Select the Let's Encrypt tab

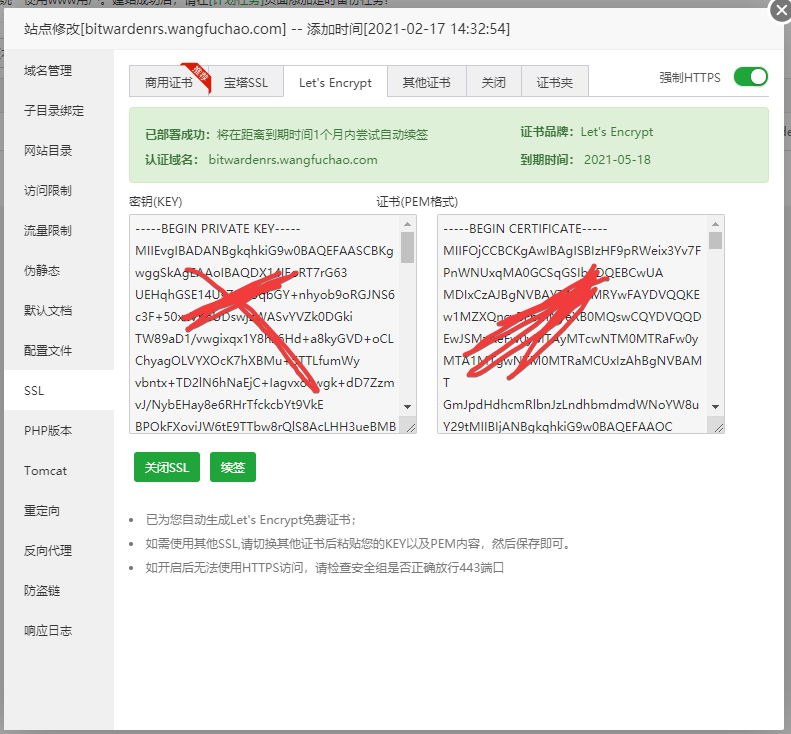(335, 82)
